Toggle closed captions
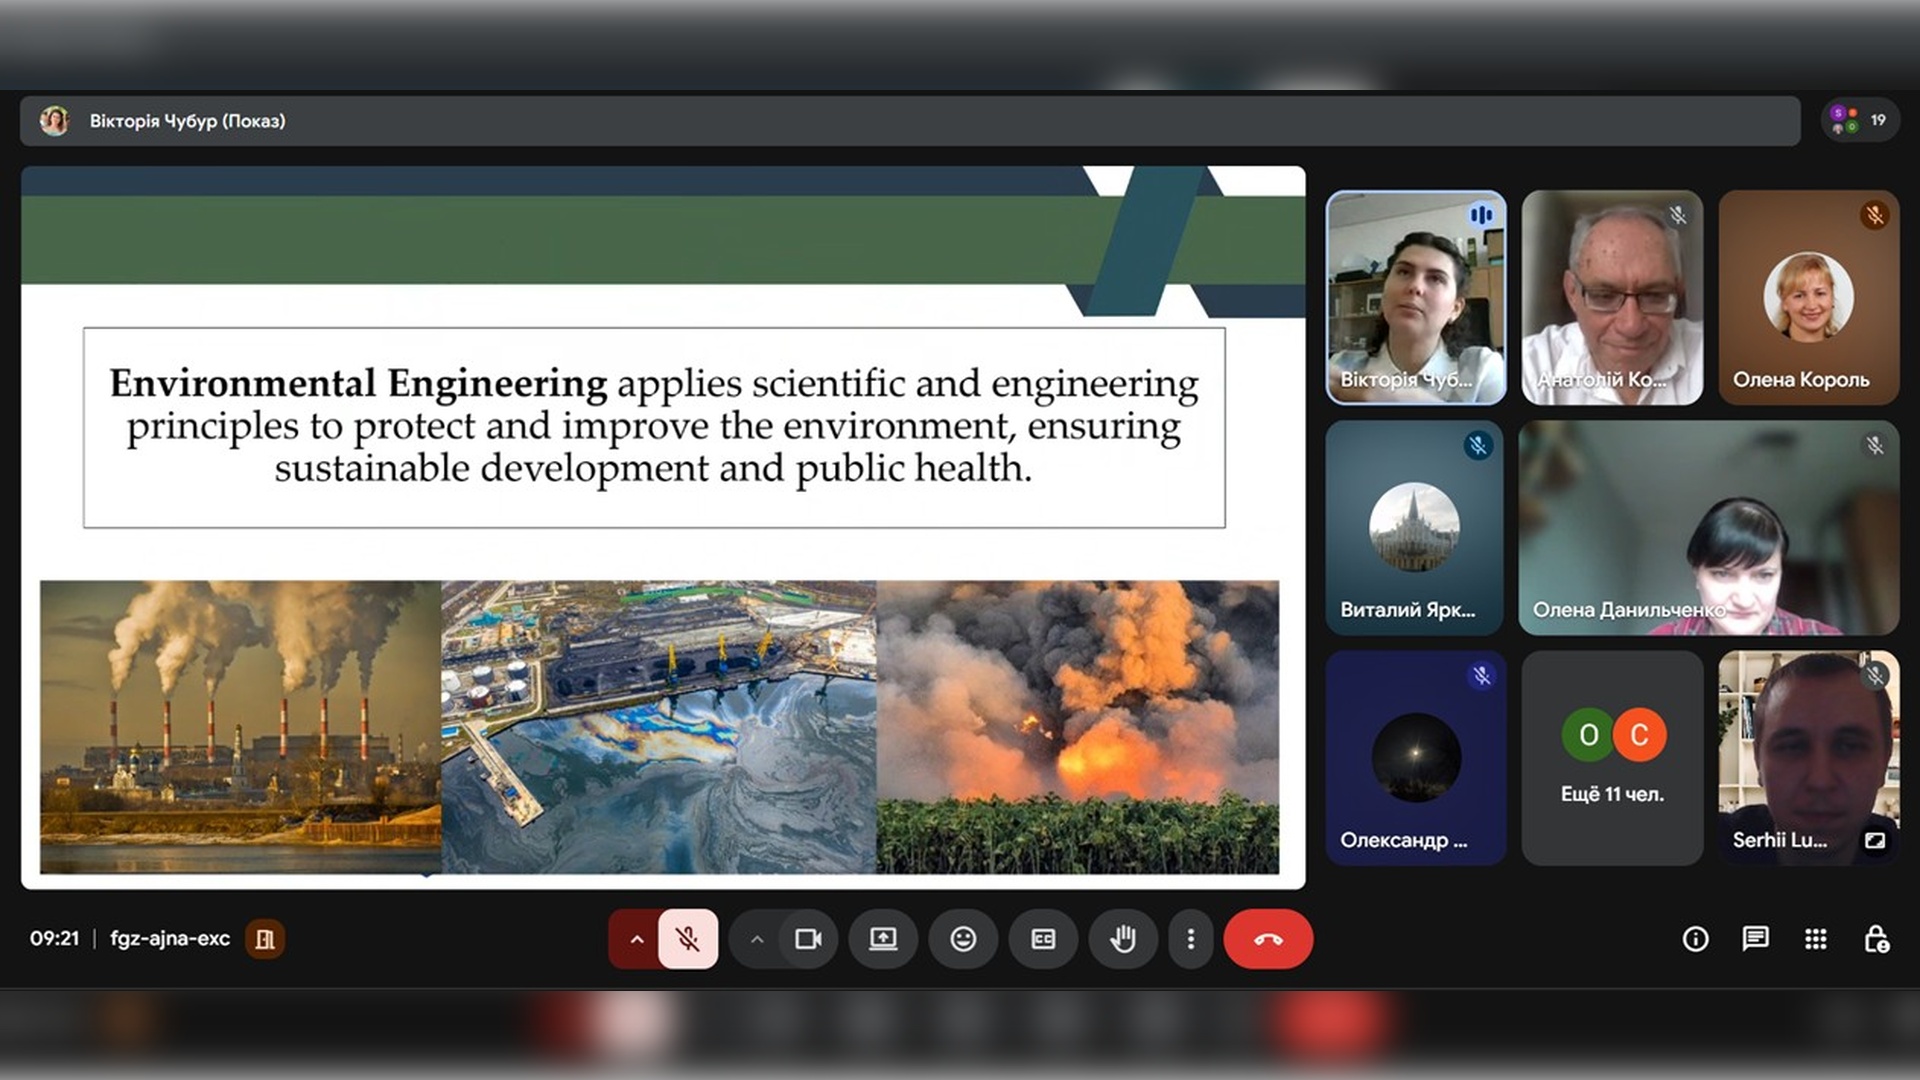The height and width of the screenshot is (1080, 1920). [x=1043, y=939]
